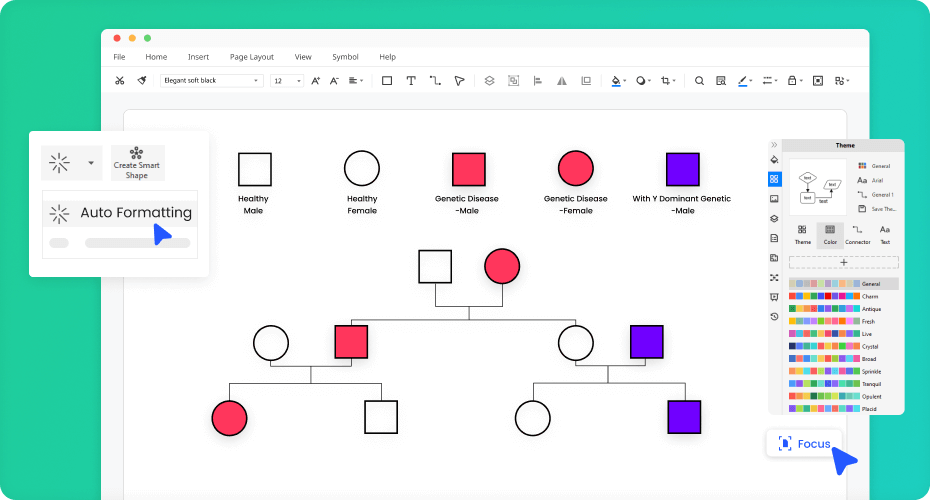
Task: Switch to the Text tab in Theme panel
Action: [x=885, y=235]
